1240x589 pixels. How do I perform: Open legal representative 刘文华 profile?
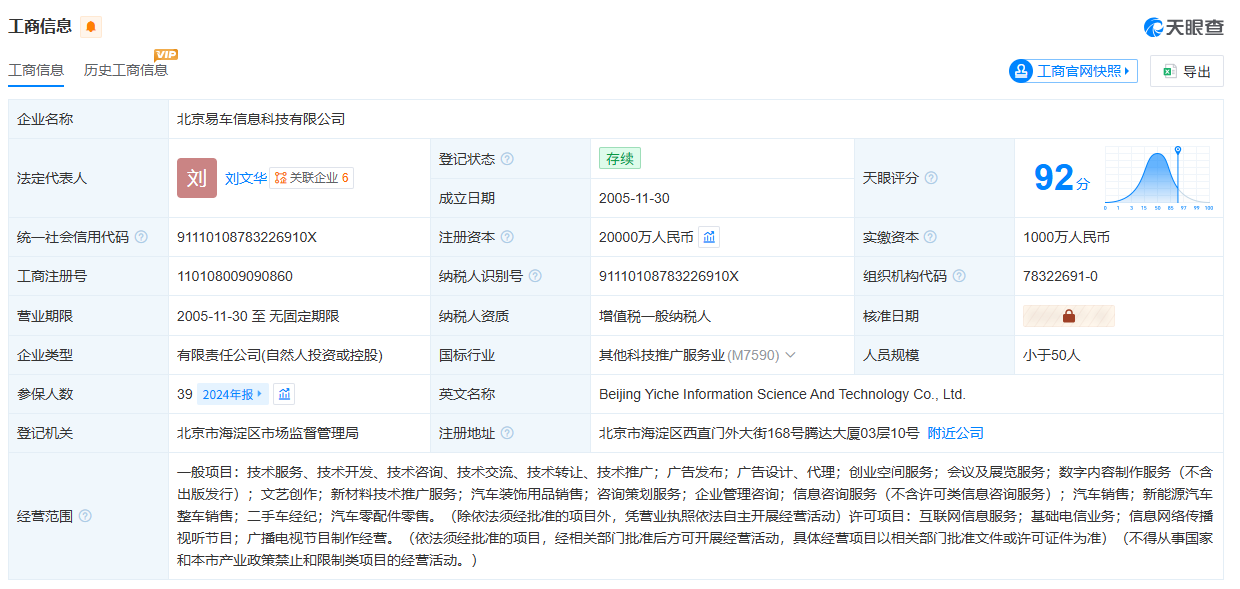point(246,178)
